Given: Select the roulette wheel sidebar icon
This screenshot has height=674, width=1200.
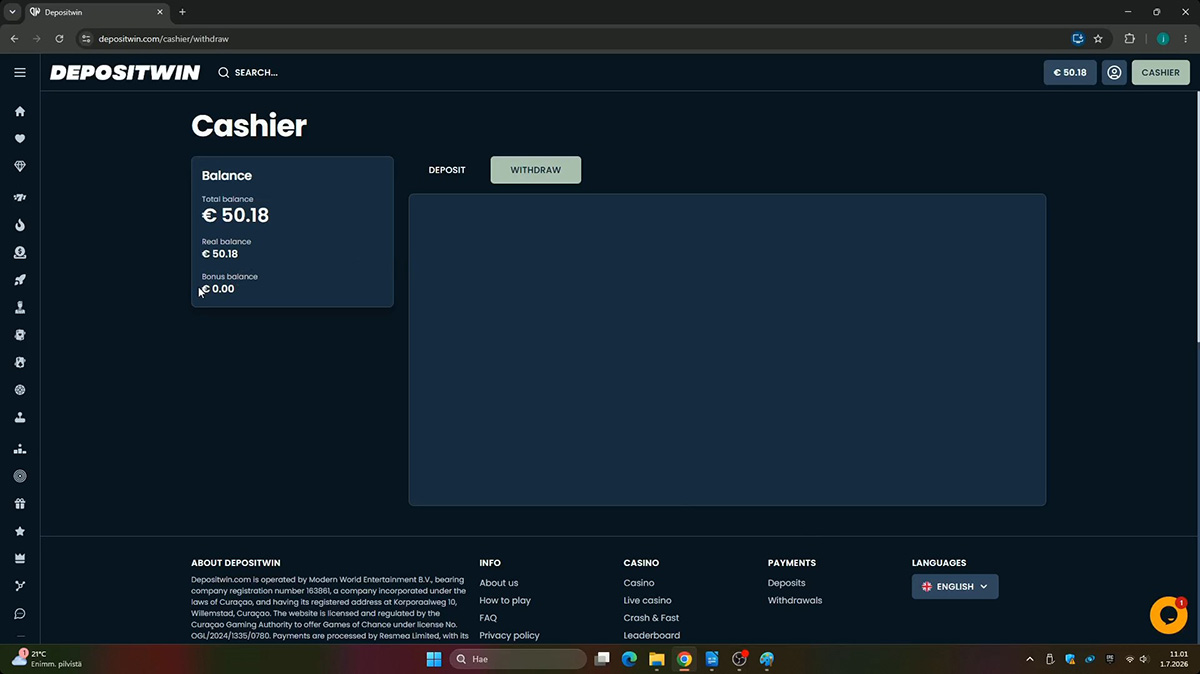Looking at the screenshot, I should 20,390.
